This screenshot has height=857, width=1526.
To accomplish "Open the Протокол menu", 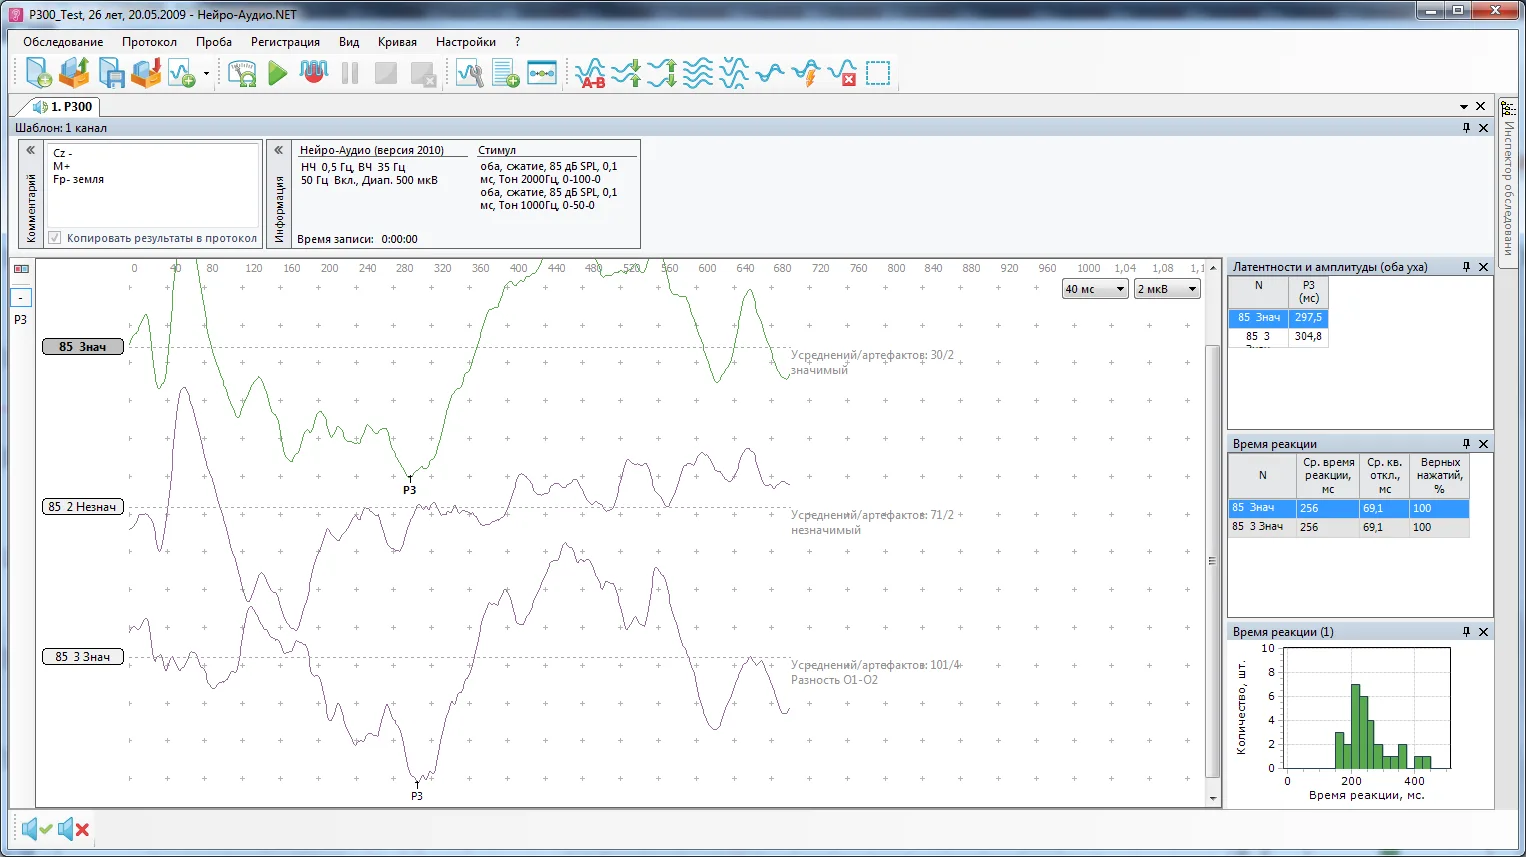I will point(149,42).
